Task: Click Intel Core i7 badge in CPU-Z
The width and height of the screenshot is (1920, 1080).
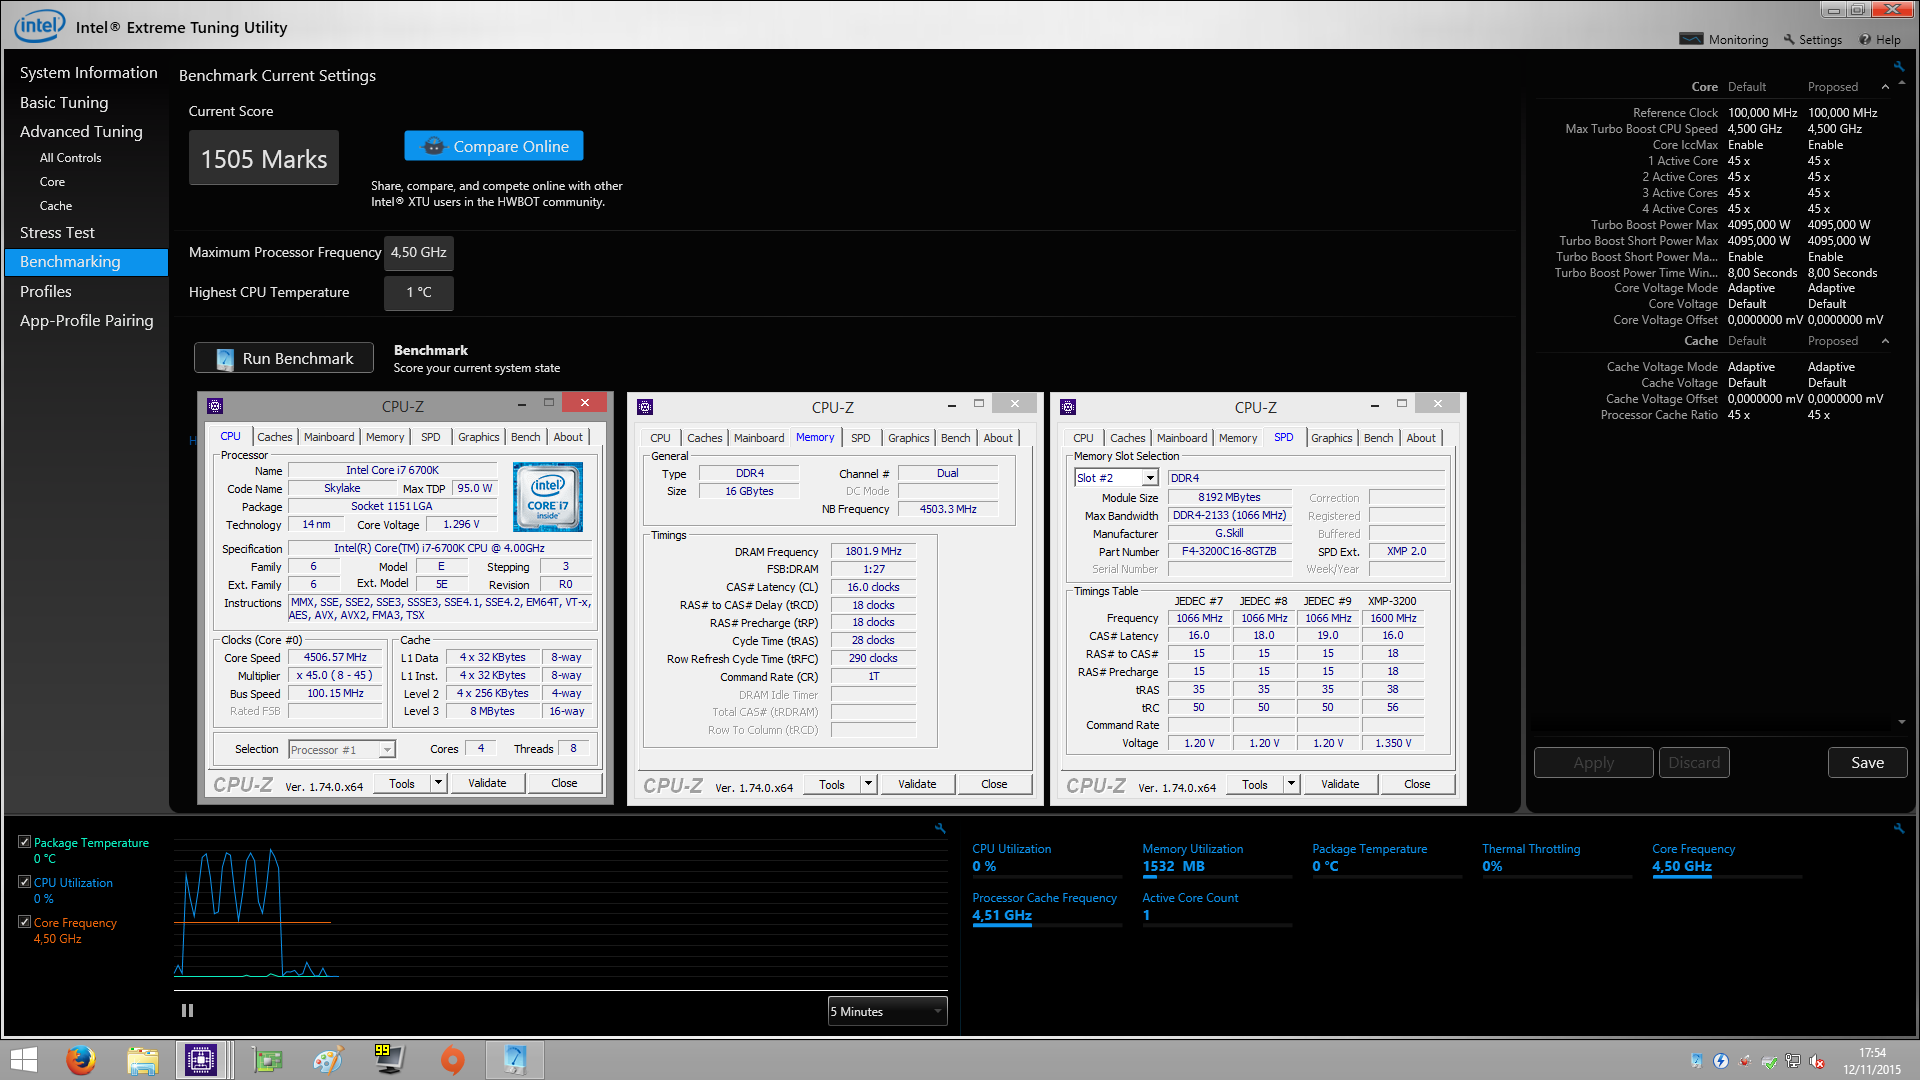Action: click(547, 497)
